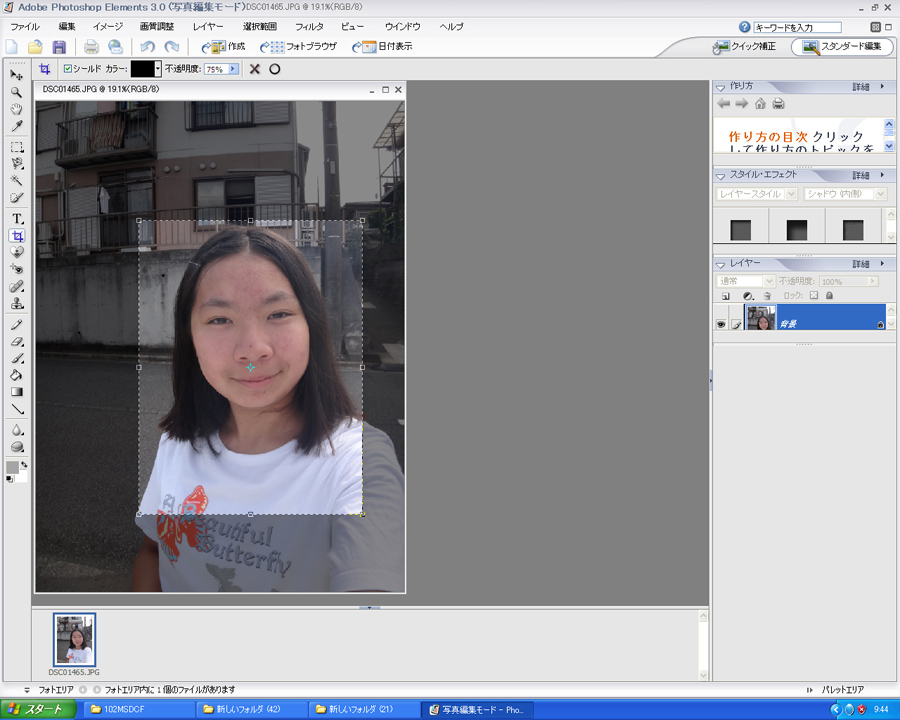Open the フィルタ menu
The width and height of the screenshot is (900, 720).
click(309, 26)
